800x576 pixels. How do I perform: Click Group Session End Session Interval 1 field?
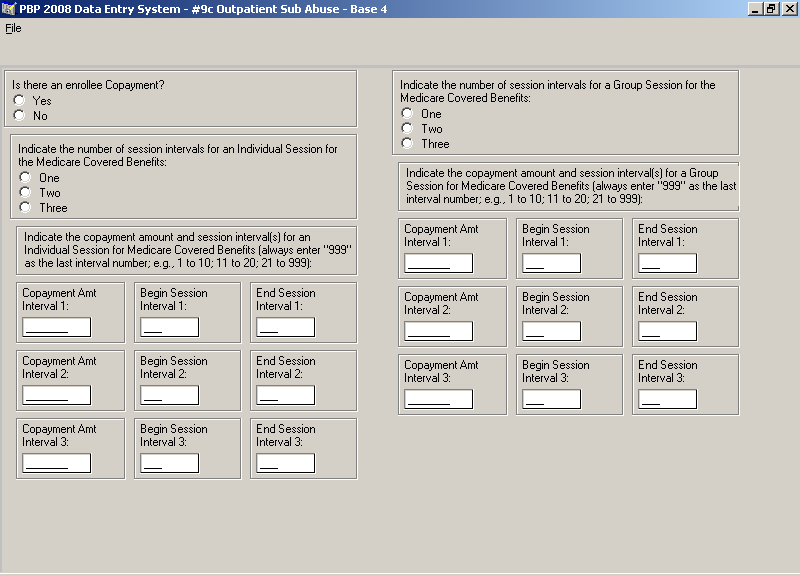point(667,263)
